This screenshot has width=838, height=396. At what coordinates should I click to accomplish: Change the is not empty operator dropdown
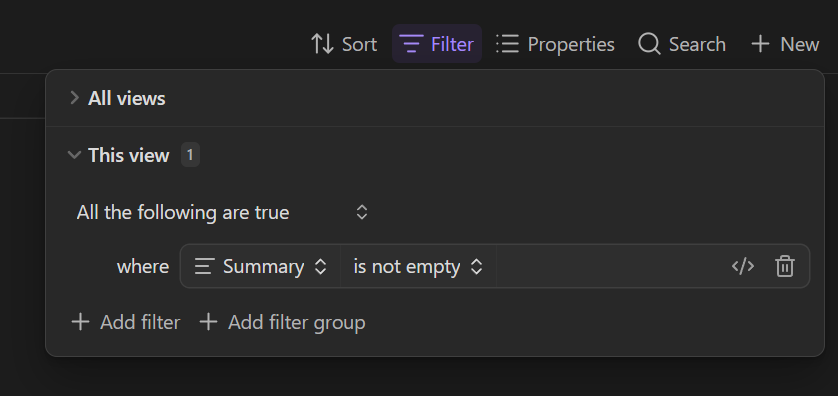[x=418, y=266]
